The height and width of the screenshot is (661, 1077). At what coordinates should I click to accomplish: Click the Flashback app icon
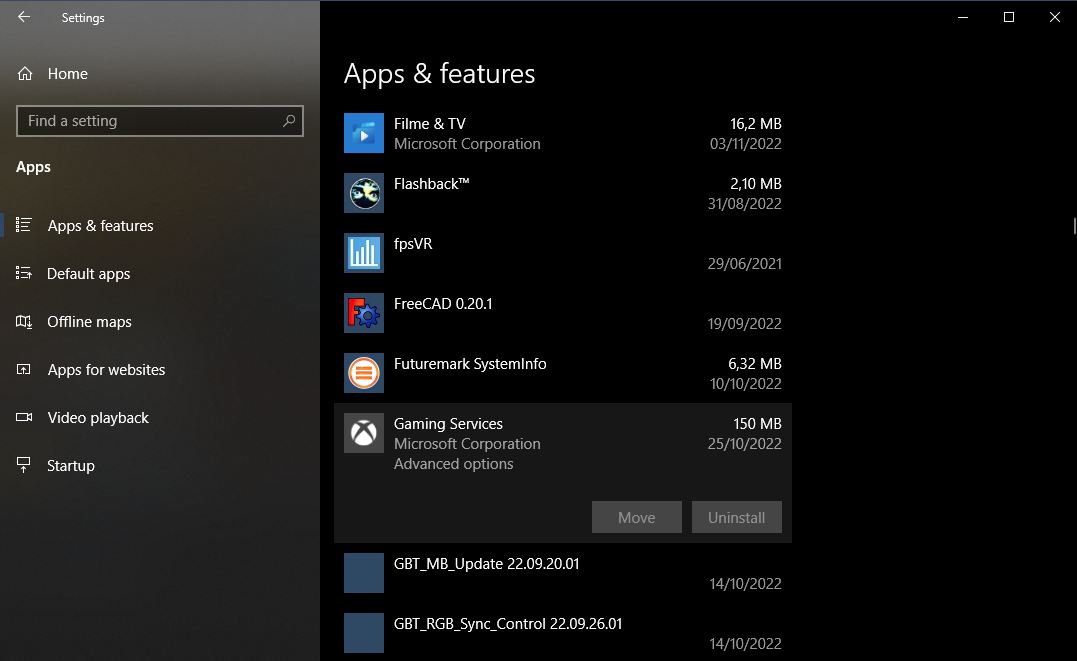364,193
